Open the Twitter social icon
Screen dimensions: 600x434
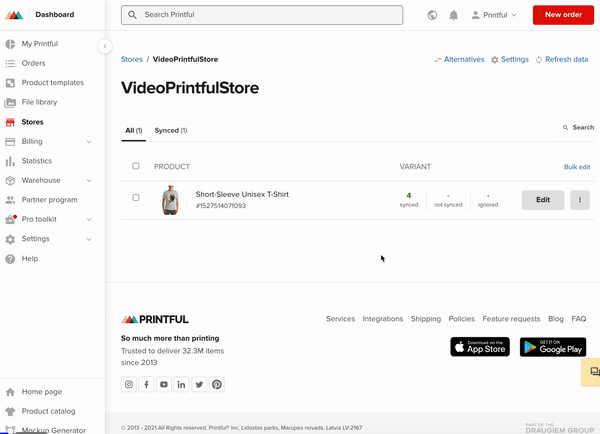pyautogui.click(x=199, y=384)
